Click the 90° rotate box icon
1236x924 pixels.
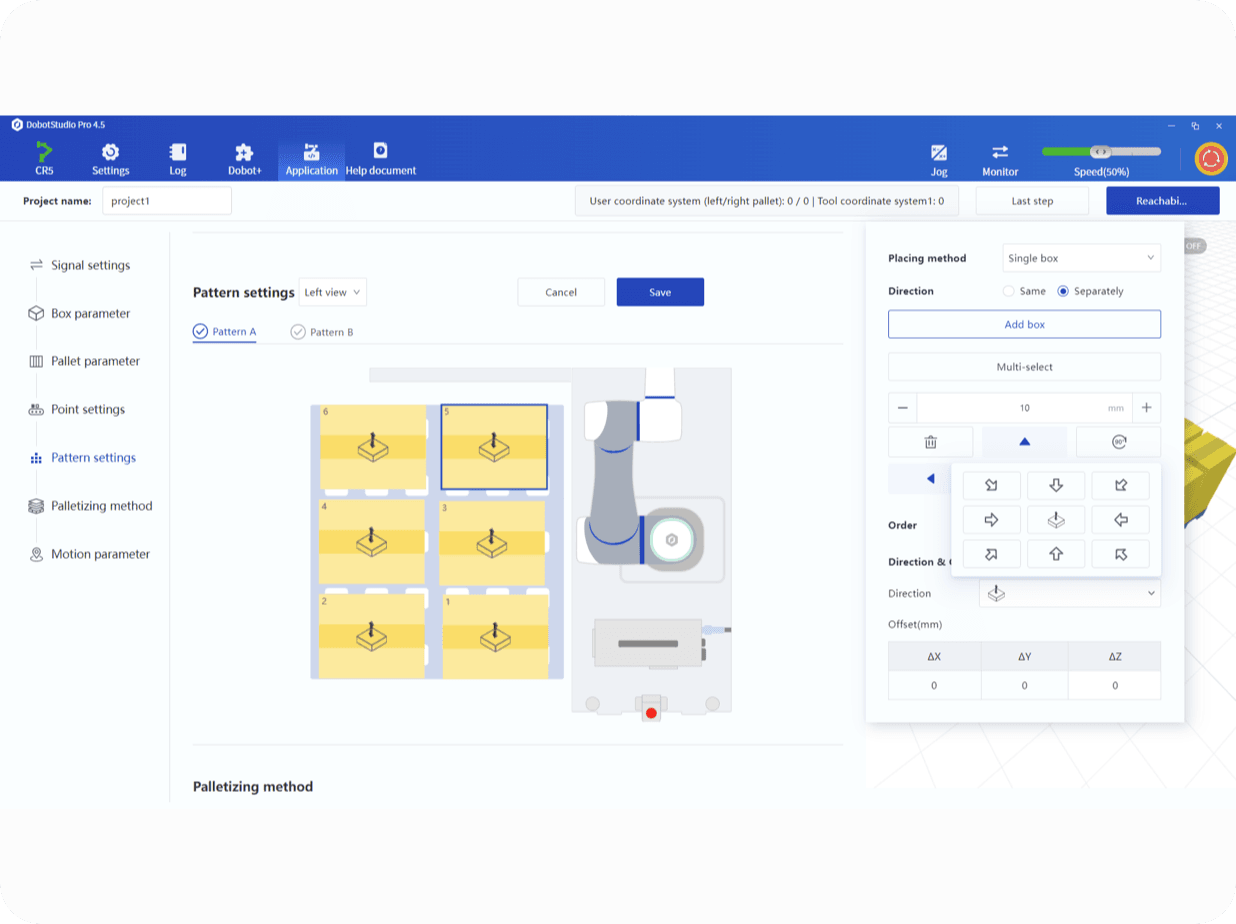1118,442
